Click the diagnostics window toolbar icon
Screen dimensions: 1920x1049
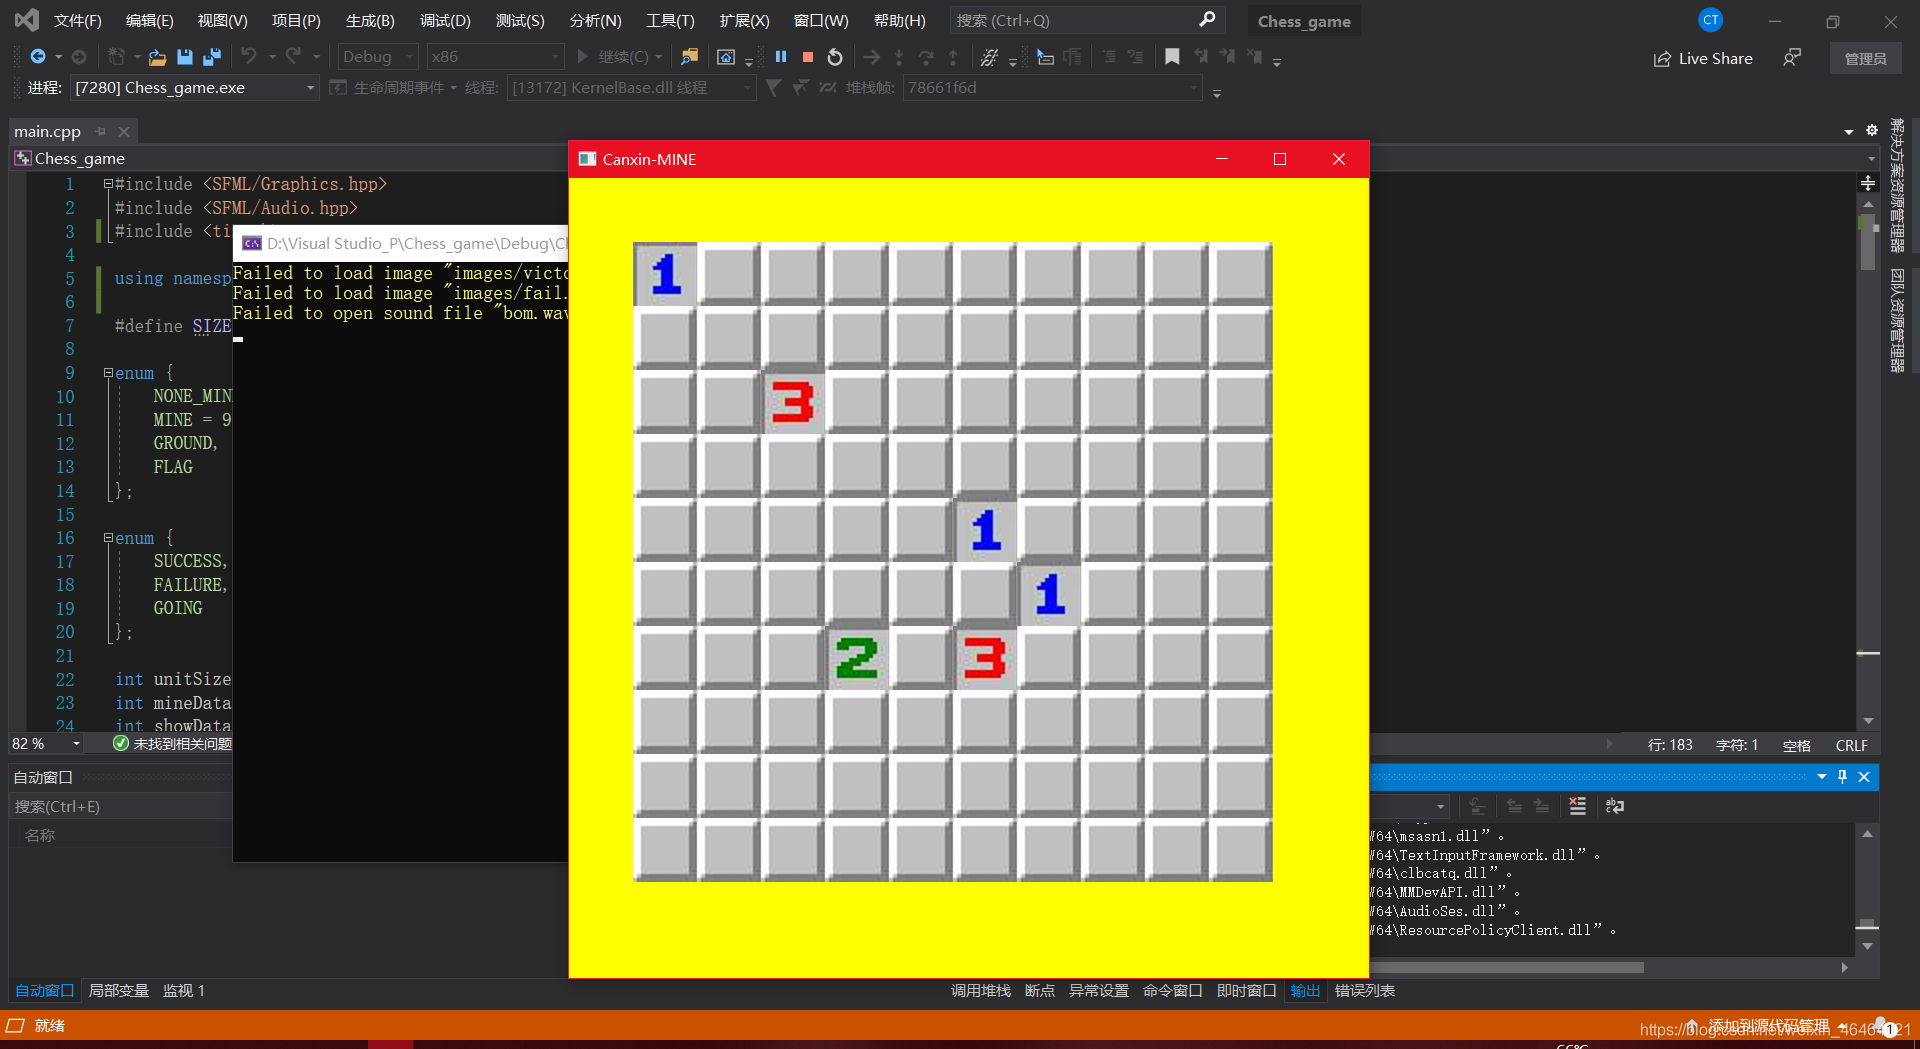(x=726, y=57)
